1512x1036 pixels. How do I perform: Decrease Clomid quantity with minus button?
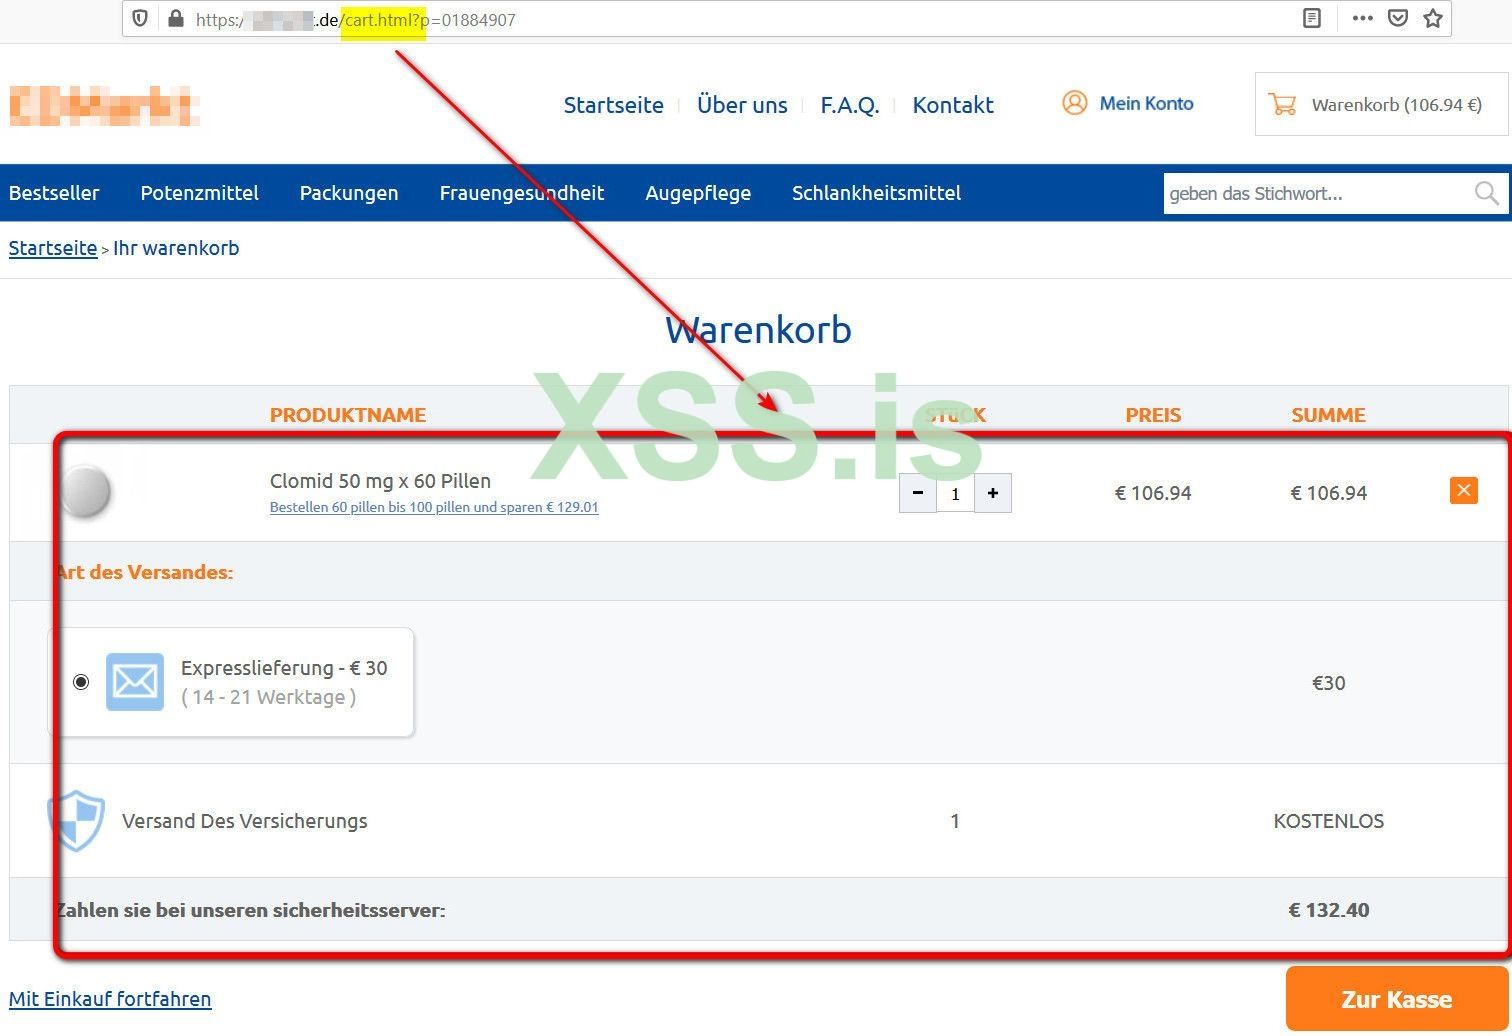[x=918, y=493]
